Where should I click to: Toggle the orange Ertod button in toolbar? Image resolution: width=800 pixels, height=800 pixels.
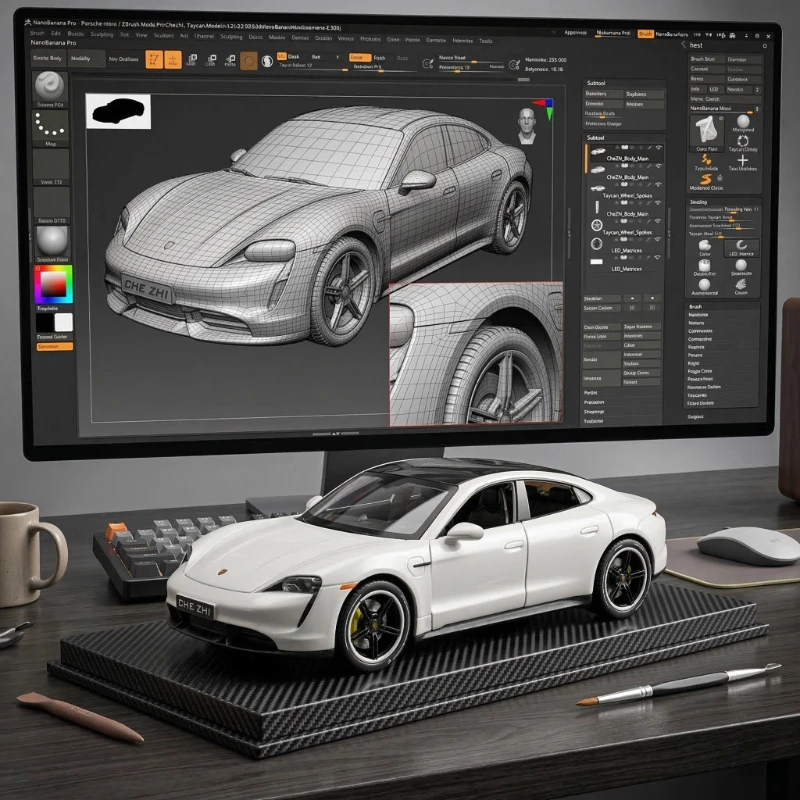pyautogui.click(x=360, y=58)
